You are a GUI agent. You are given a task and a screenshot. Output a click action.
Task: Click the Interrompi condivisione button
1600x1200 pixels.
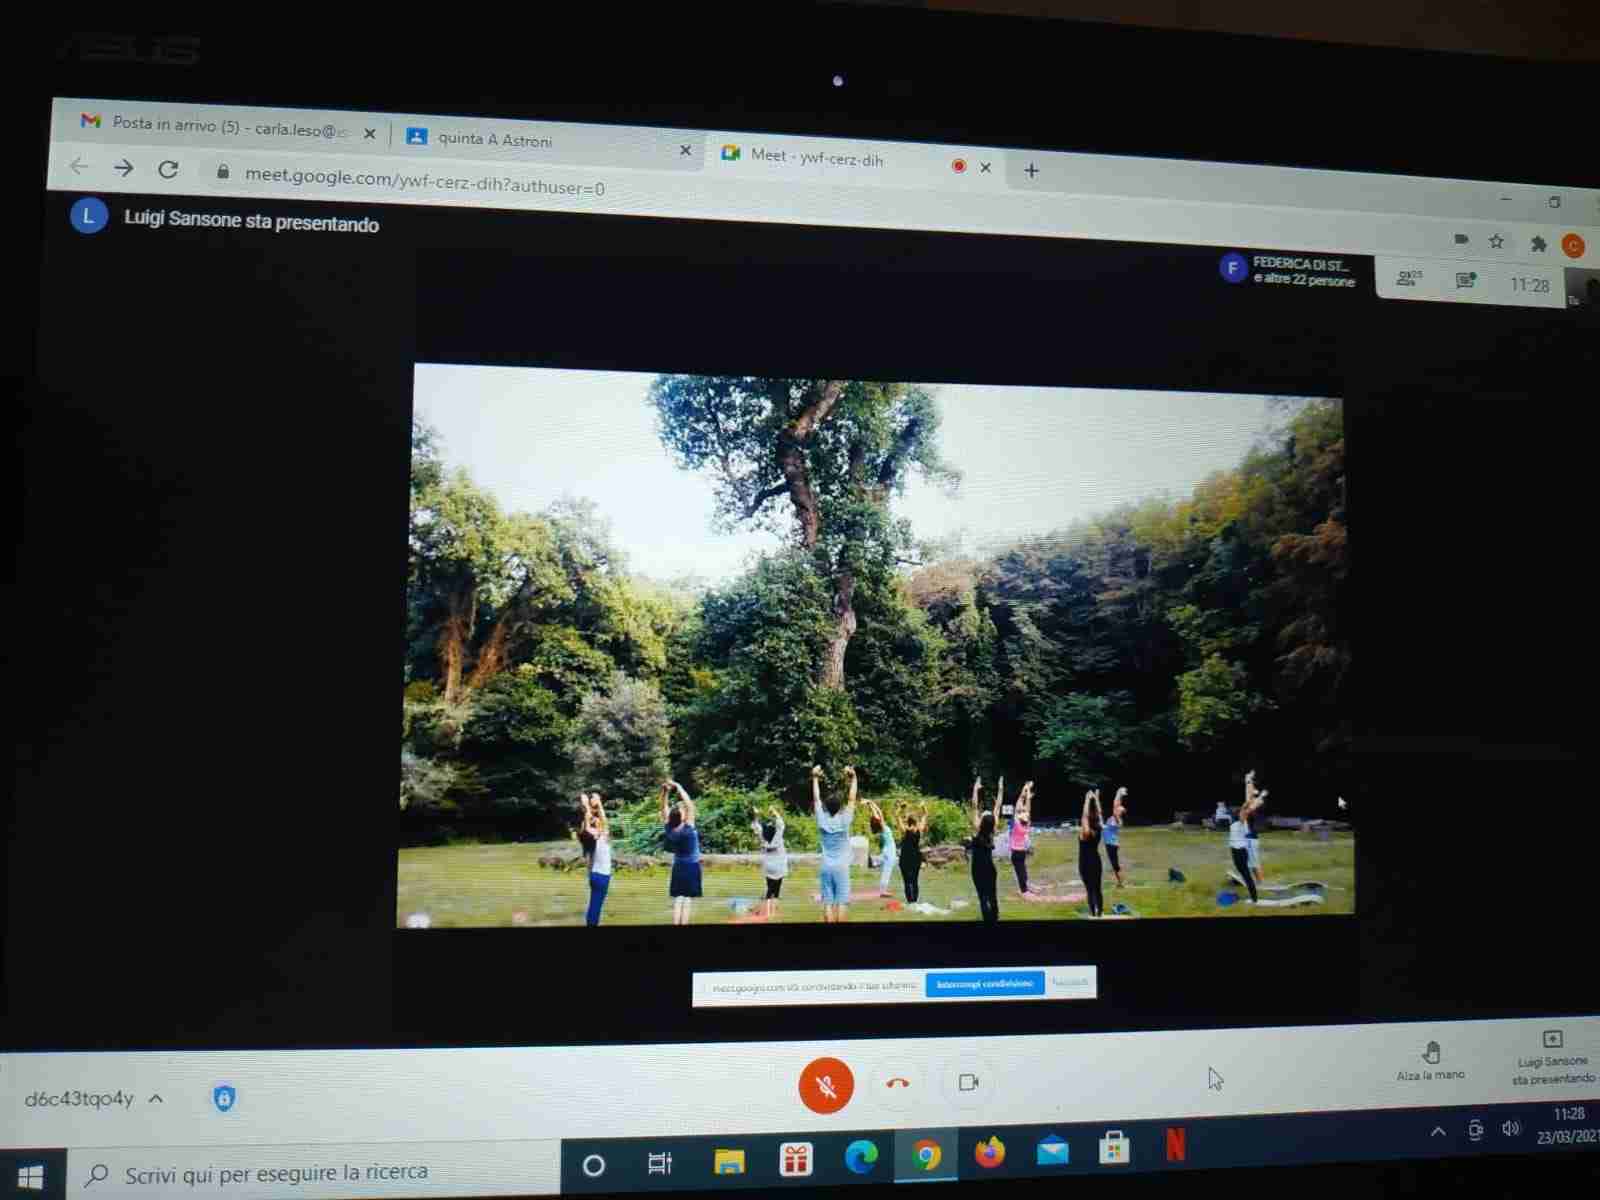click(984, 984)
